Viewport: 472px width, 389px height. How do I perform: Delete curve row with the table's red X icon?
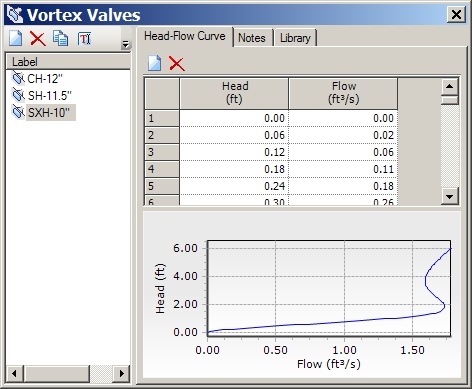(x=177, y=63)
